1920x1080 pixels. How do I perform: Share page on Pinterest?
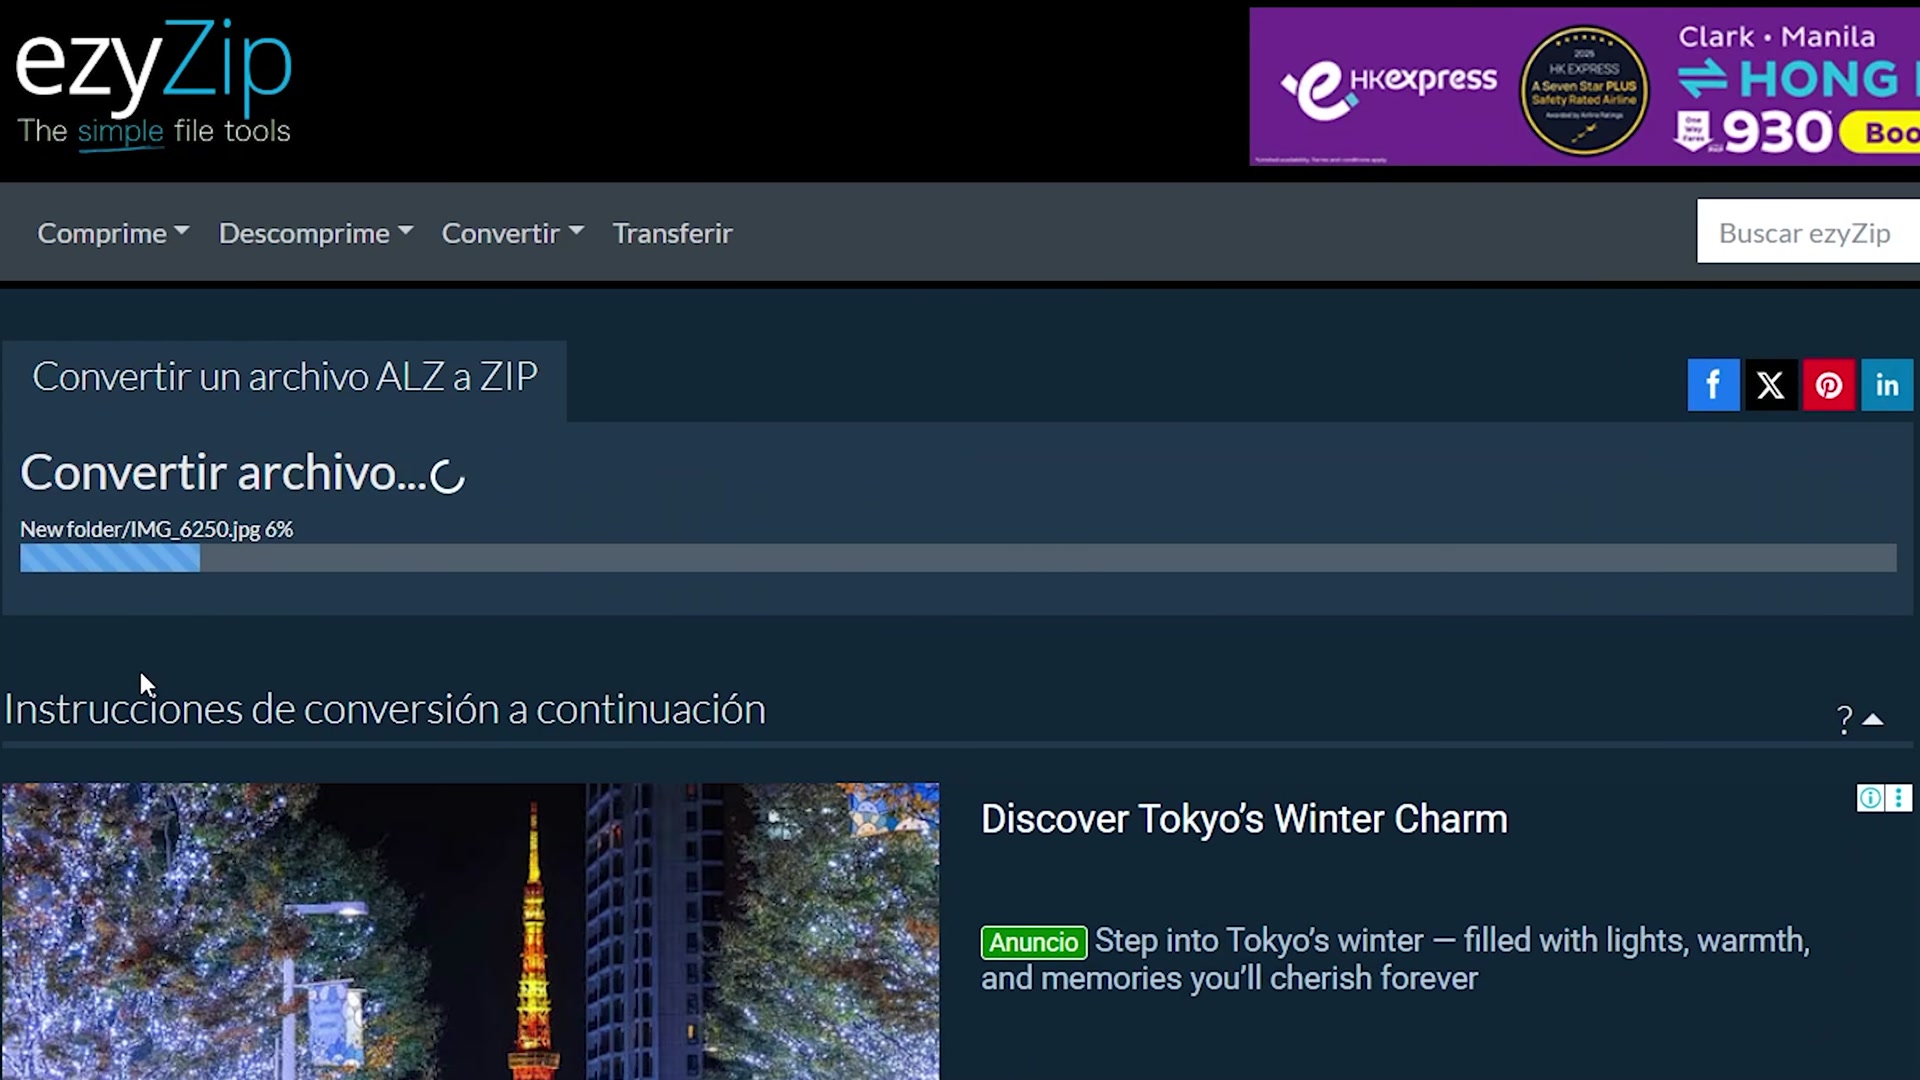1828,385
